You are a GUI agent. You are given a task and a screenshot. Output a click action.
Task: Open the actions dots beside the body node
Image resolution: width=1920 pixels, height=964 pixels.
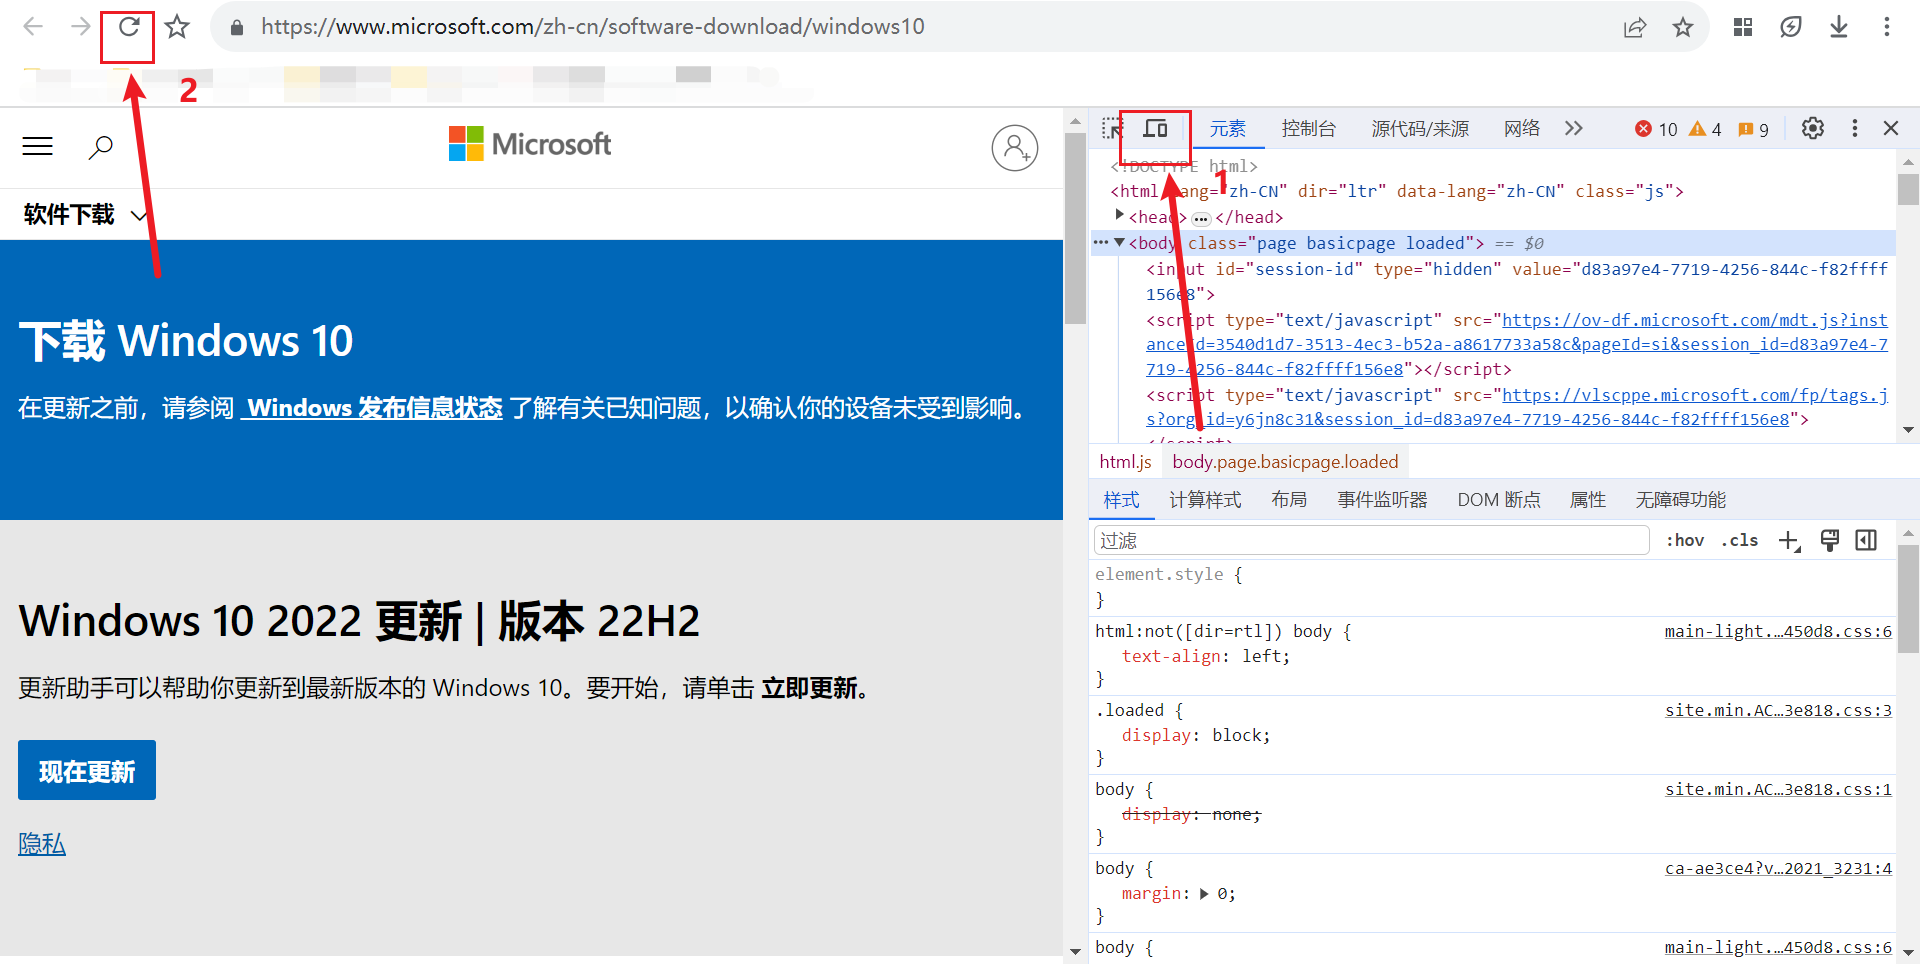tap(1100, 242)
